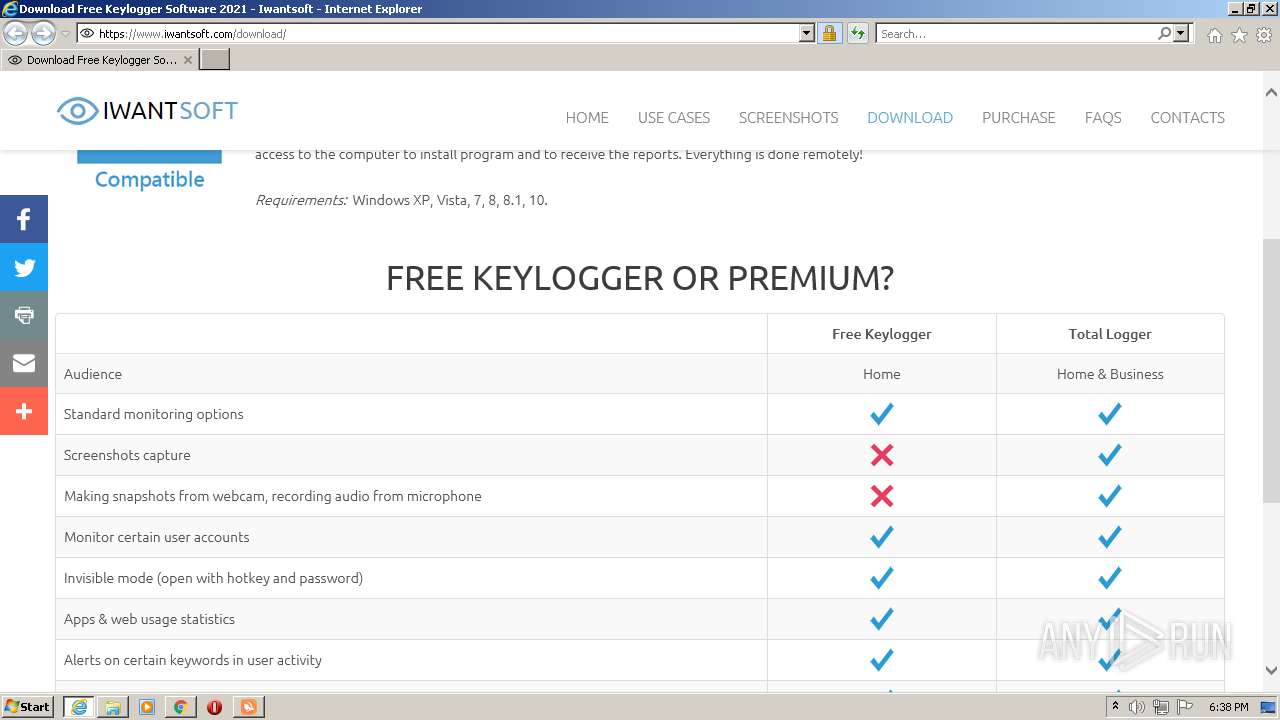This screenshot has width=1280, height=720.
Task: Open more sharing options plus icon
Action: pyautogui.click(x=24, y=411)
